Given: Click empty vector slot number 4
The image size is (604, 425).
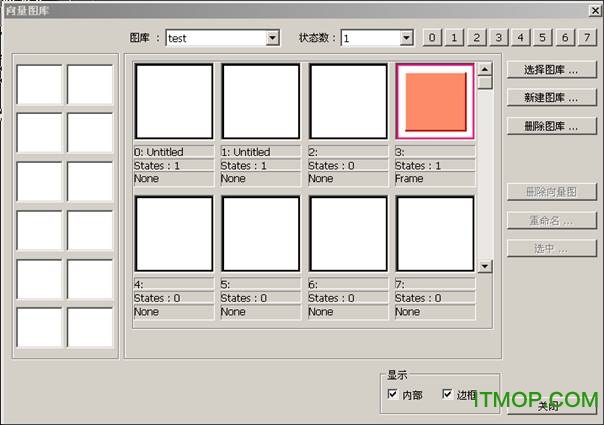Looking at the screenshot, I should [x=173, y=233].
